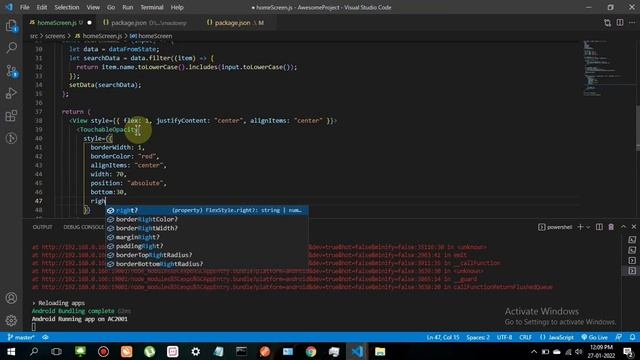Image resolution: width=640 pixels, height=360 pixels.
Task: Open the Terminal menu
Action: (151, 7)
